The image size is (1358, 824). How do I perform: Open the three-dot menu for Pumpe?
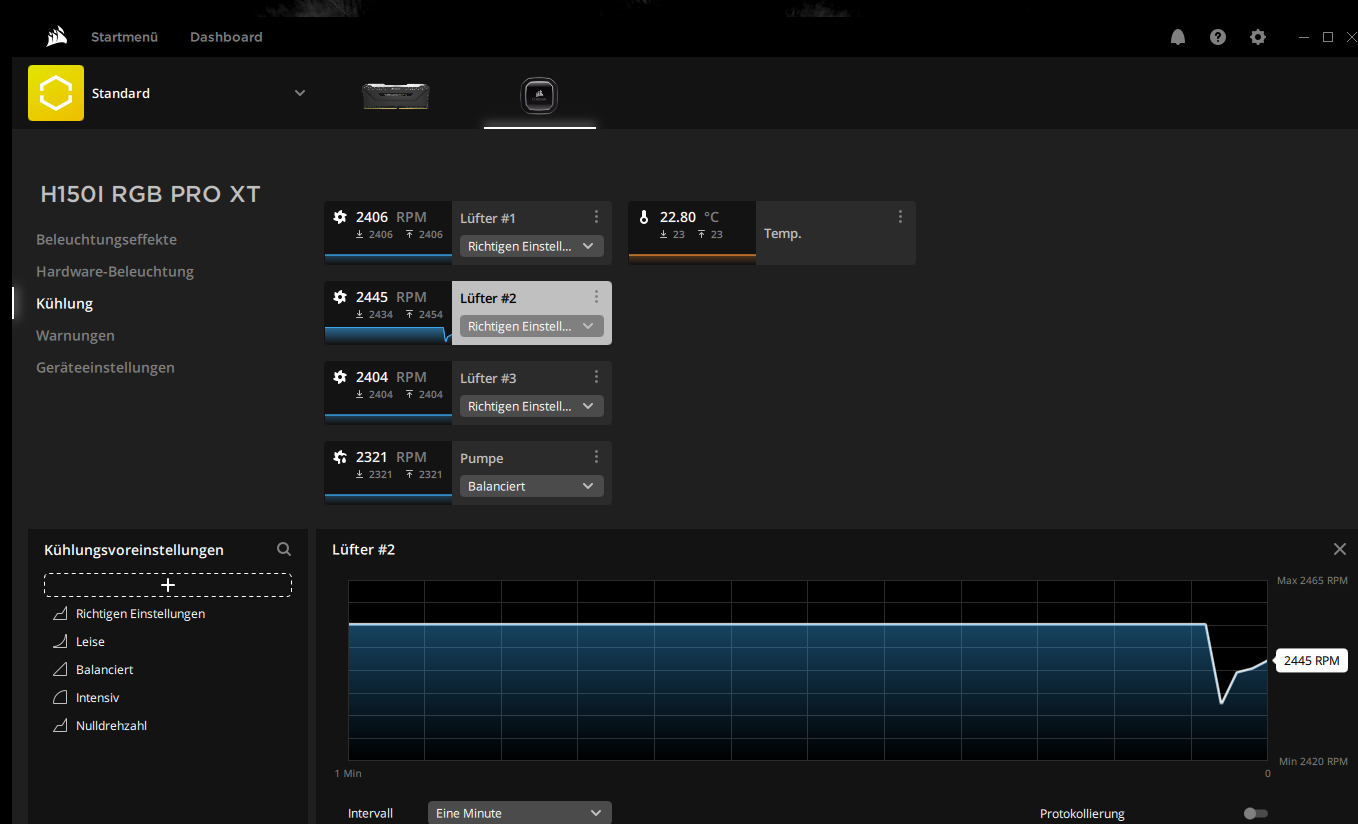coord(596,457)
